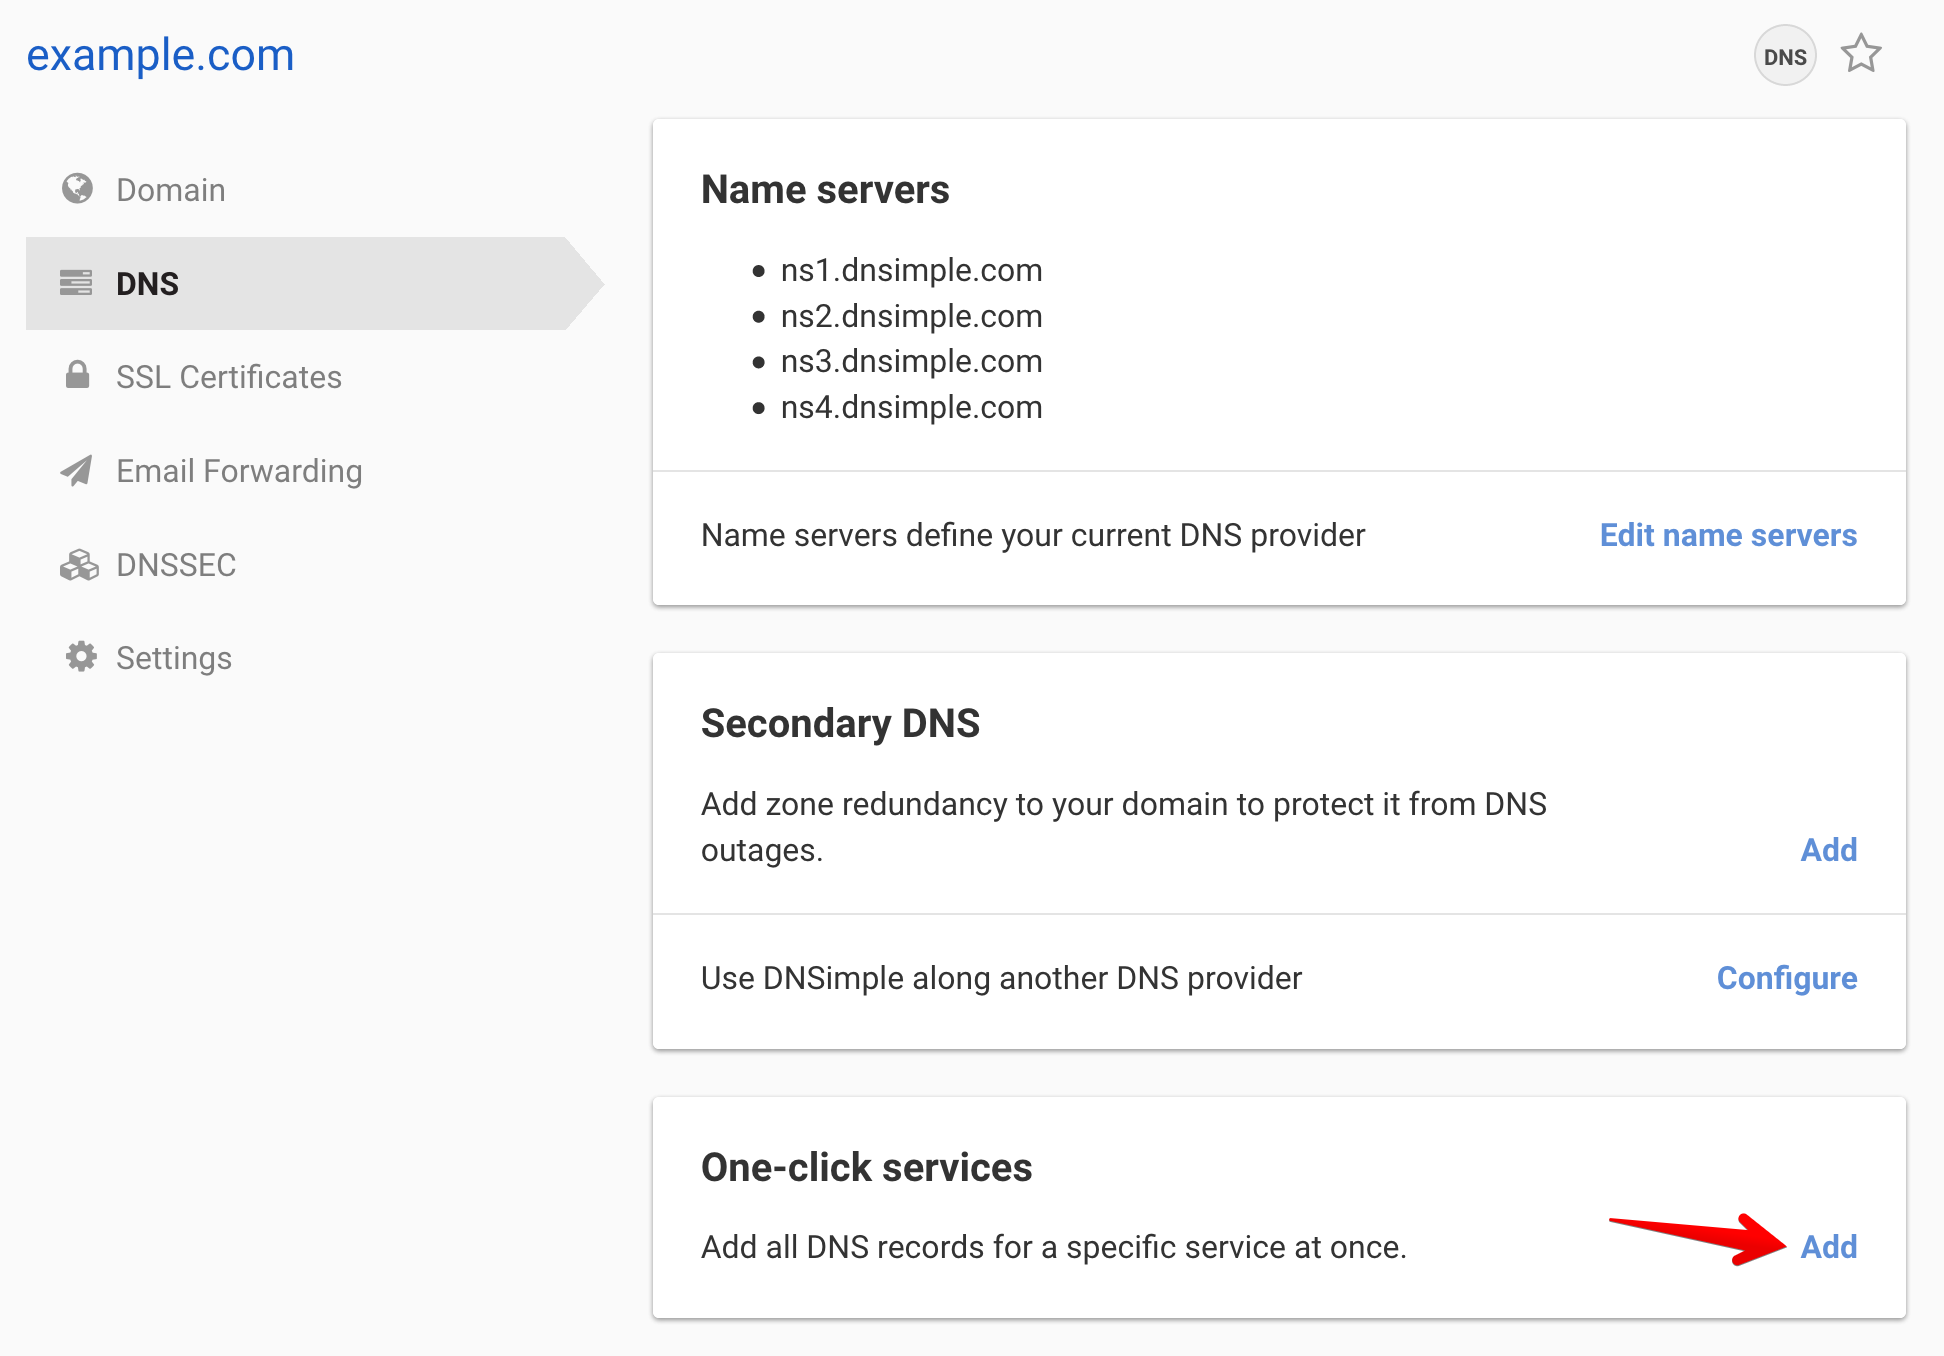Screen dimensions: 1944x1356
Task: Click the Email Forwarding paper plane icon
Action: [x=75, y=471]
